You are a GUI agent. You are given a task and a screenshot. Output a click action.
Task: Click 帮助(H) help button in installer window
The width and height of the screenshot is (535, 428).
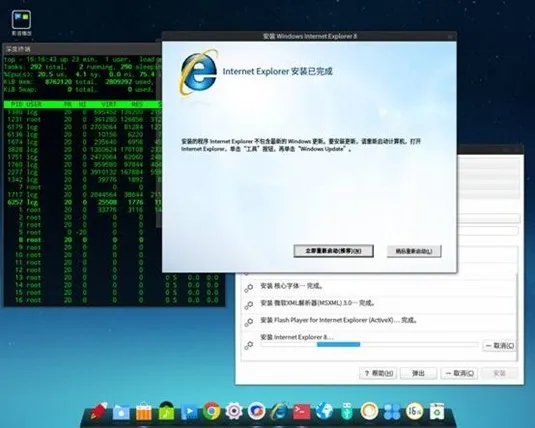(x=378, y=373)
